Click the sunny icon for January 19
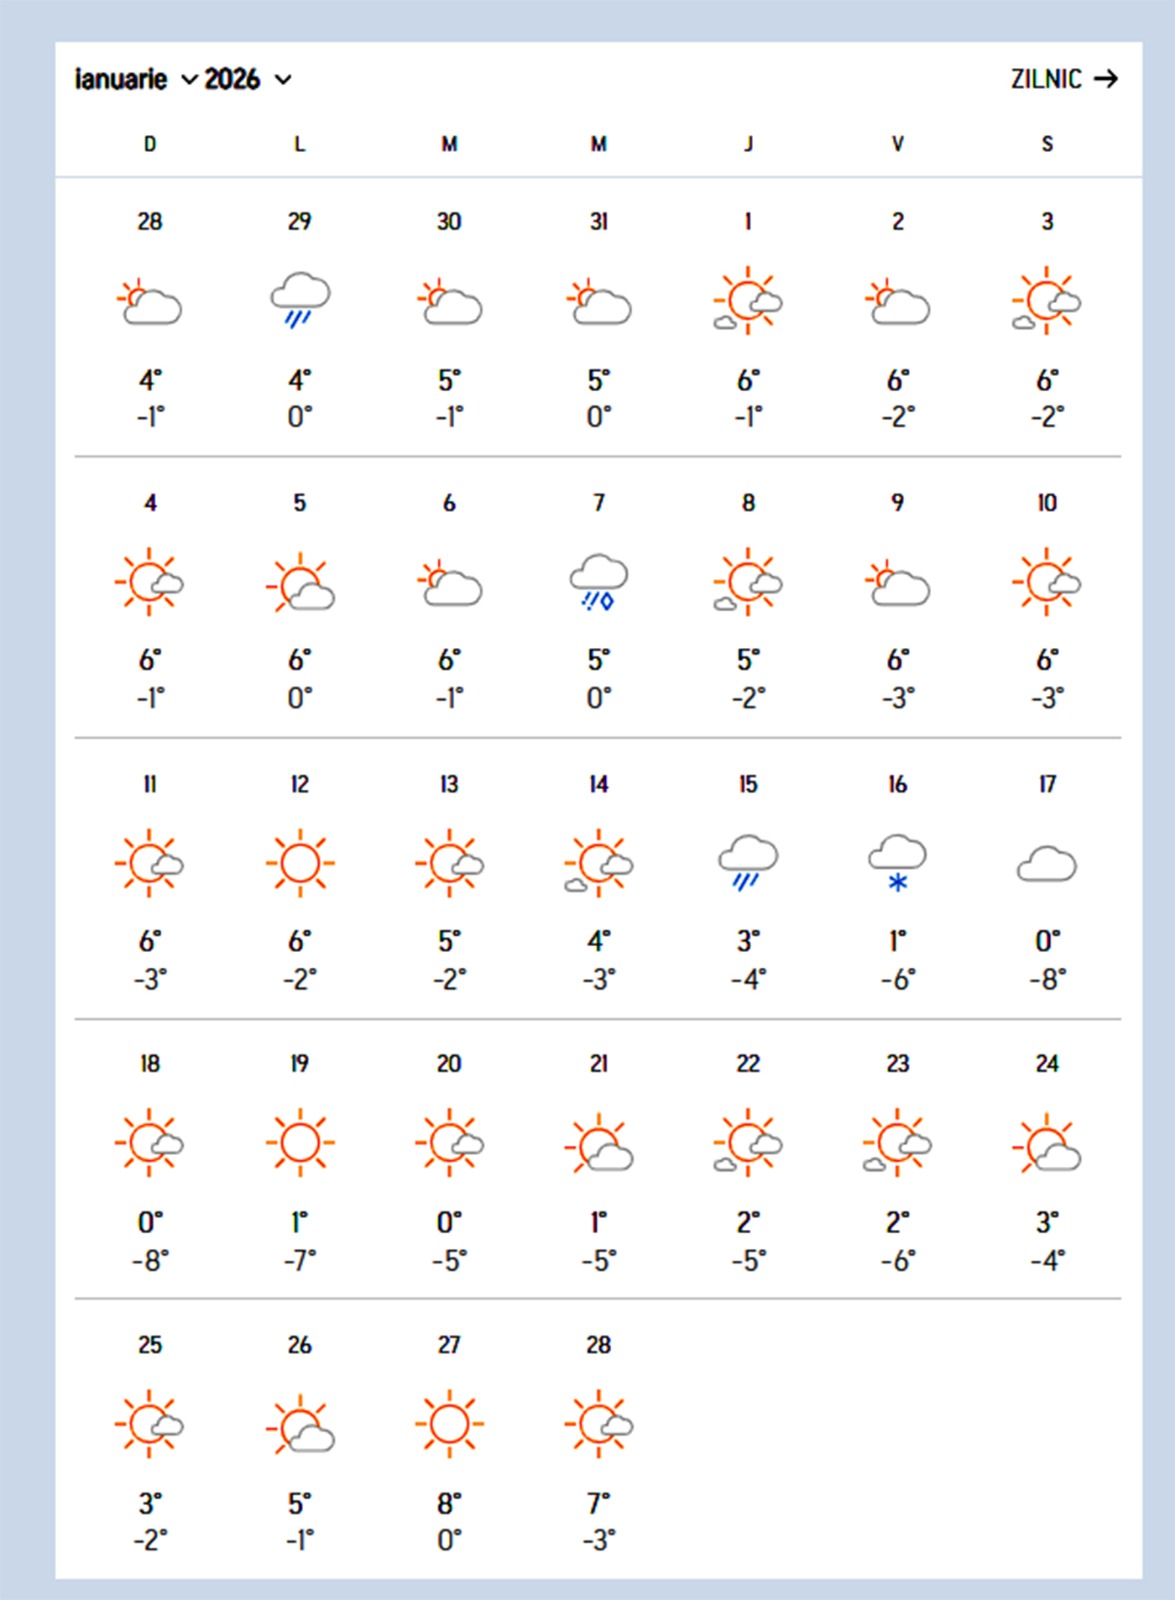The width and height of the screenshot is (1175, 1600). (299, 1142)
